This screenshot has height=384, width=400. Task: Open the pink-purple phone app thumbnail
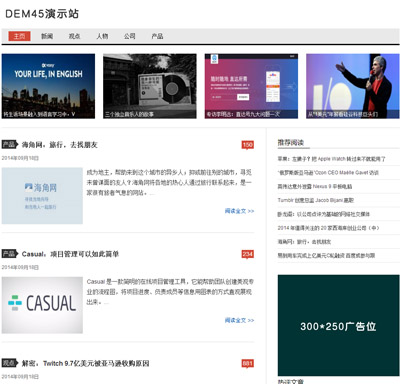[251, 86]
